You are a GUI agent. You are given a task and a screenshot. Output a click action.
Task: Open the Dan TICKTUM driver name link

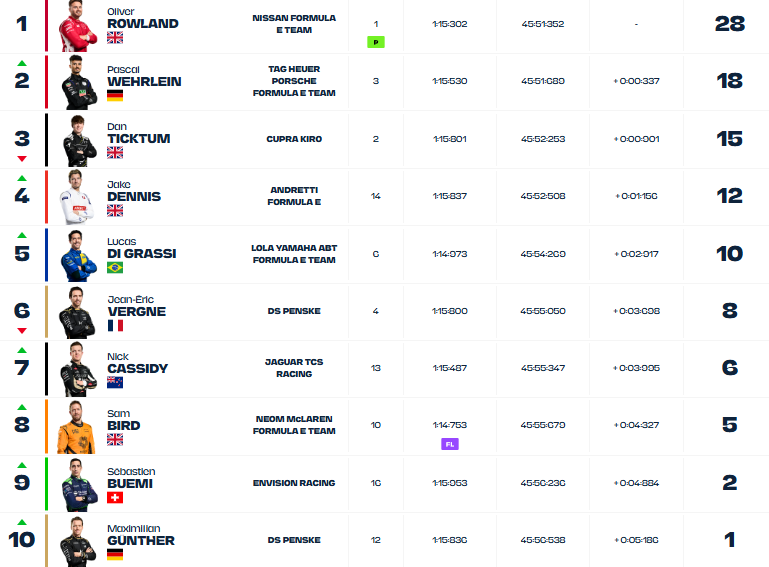(139, 134)
